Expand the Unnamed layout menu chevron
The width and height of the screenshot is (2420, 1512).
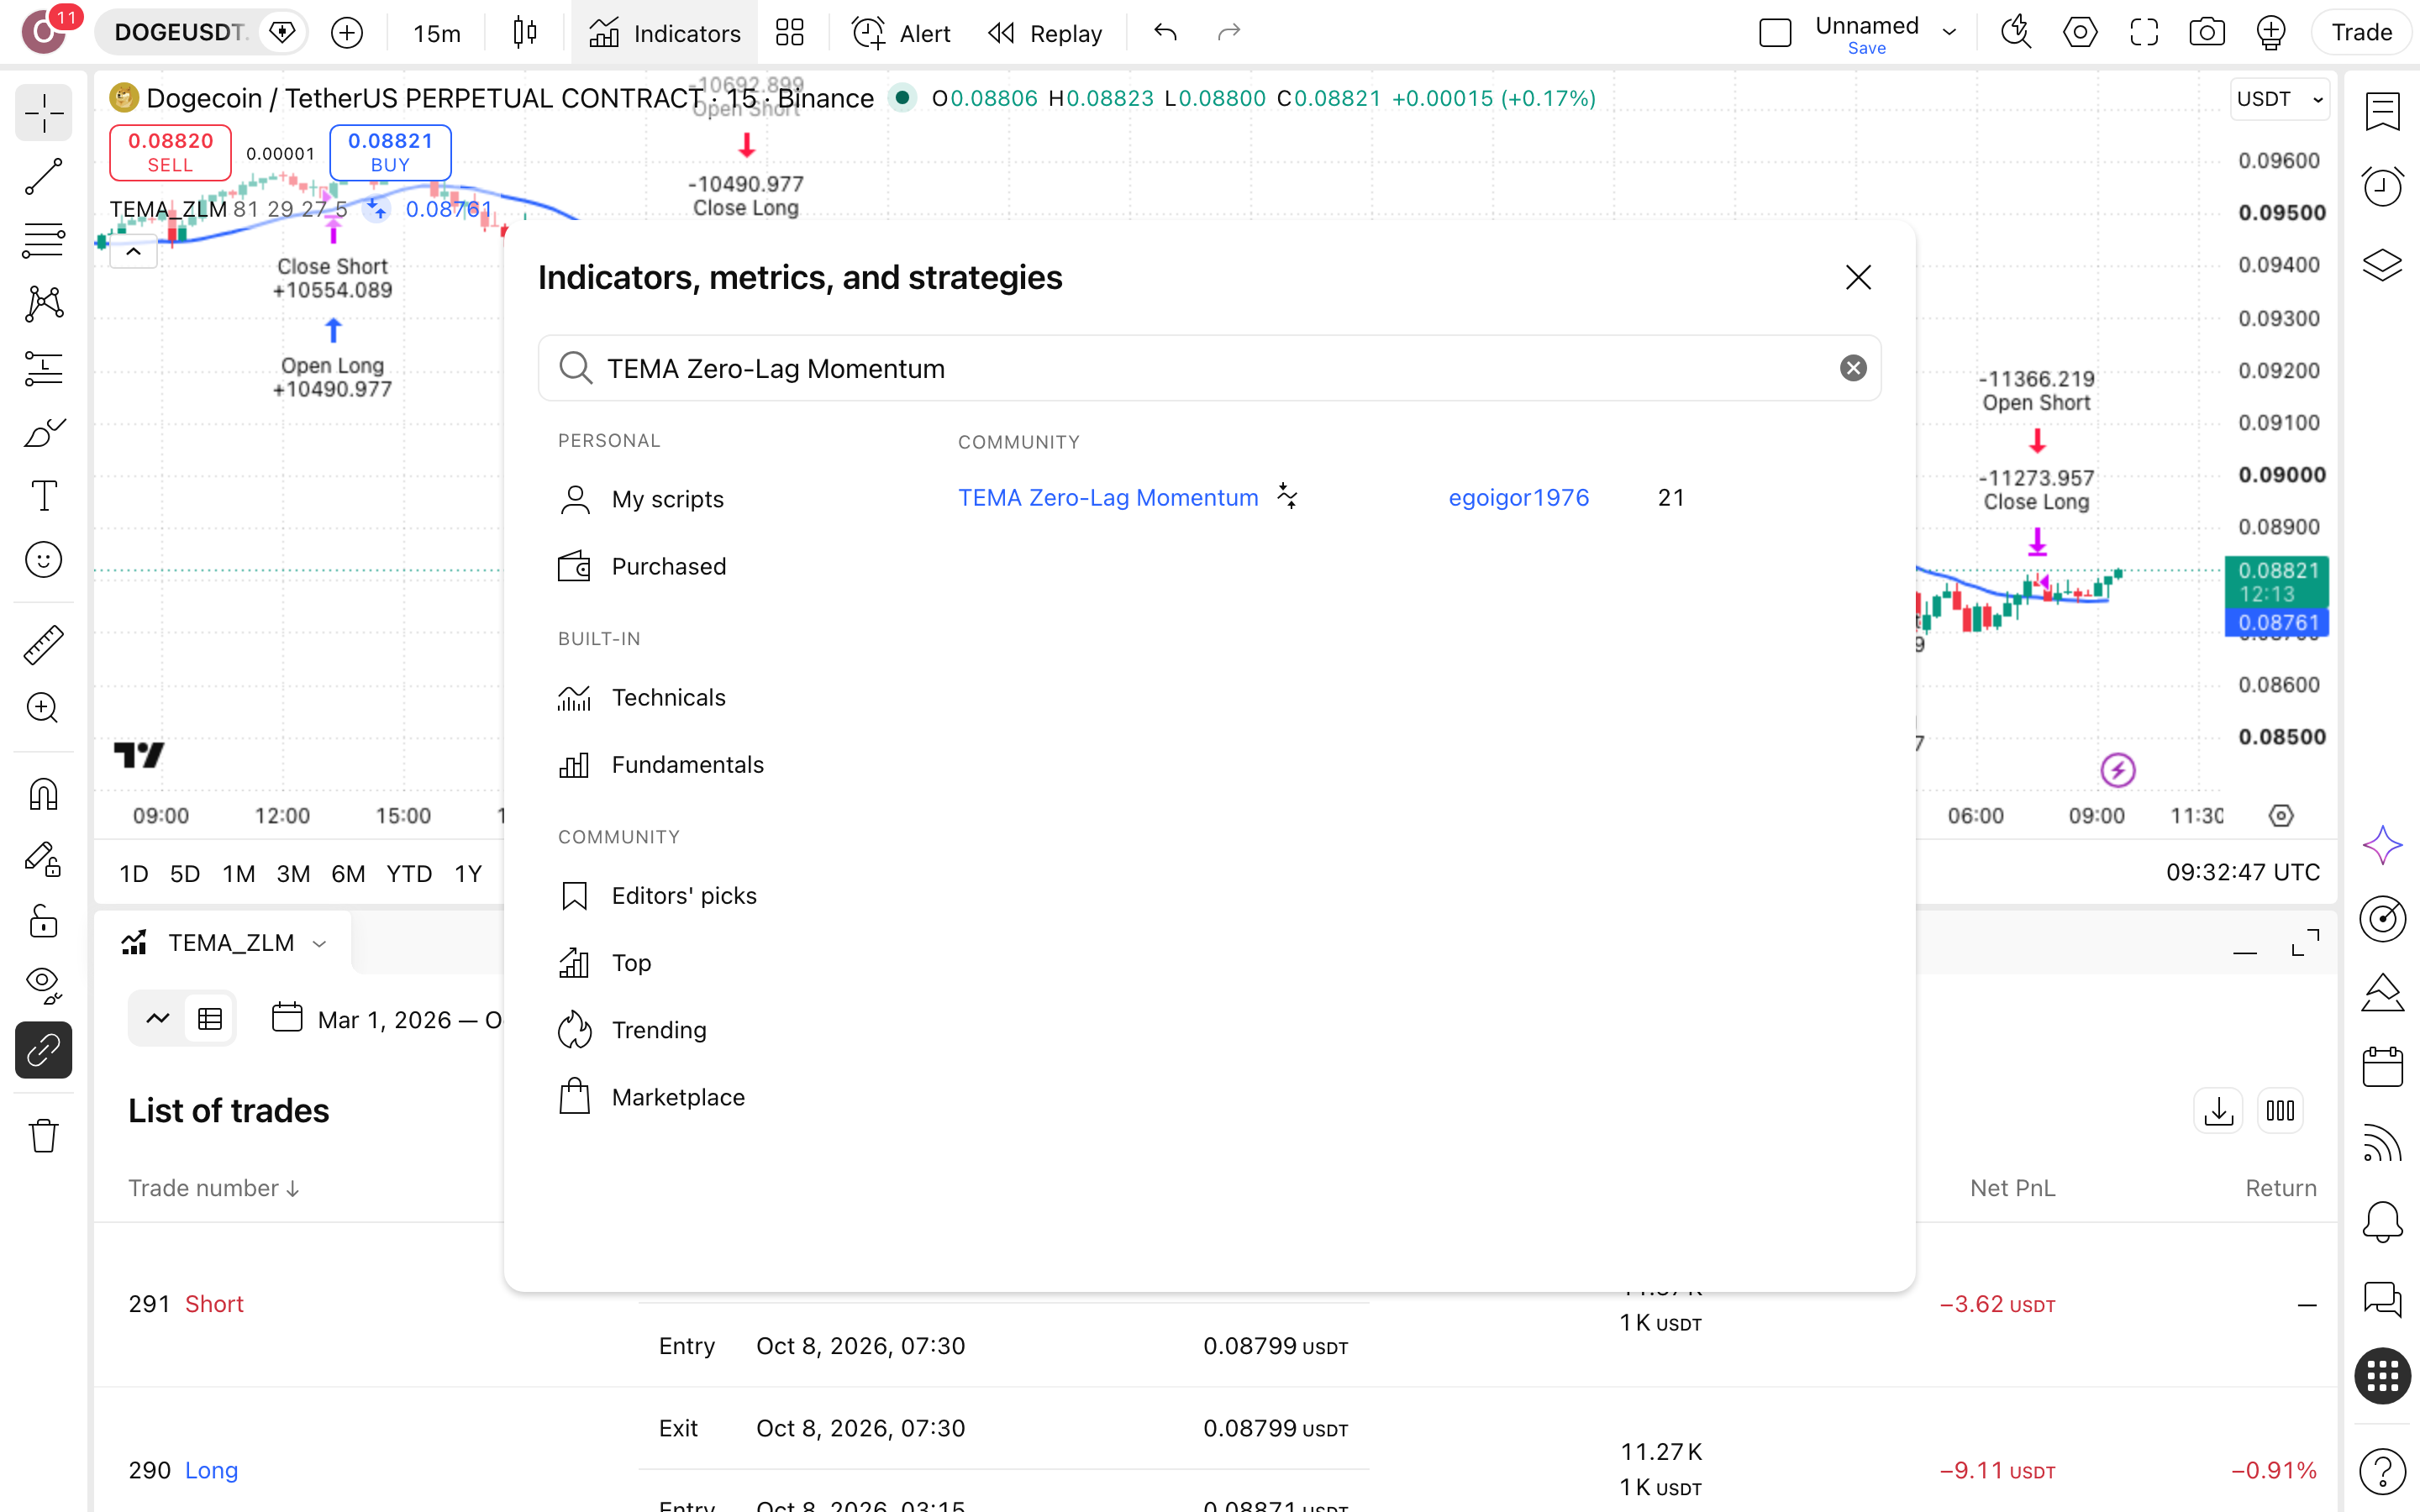tap(1949, 32)
